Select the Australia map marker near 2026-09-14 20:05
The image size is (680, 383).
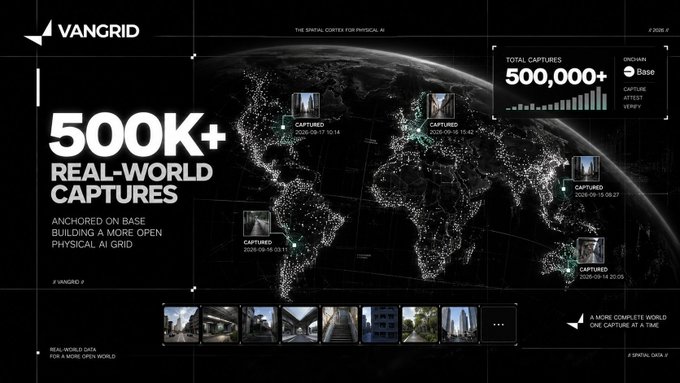pos(568,270)
